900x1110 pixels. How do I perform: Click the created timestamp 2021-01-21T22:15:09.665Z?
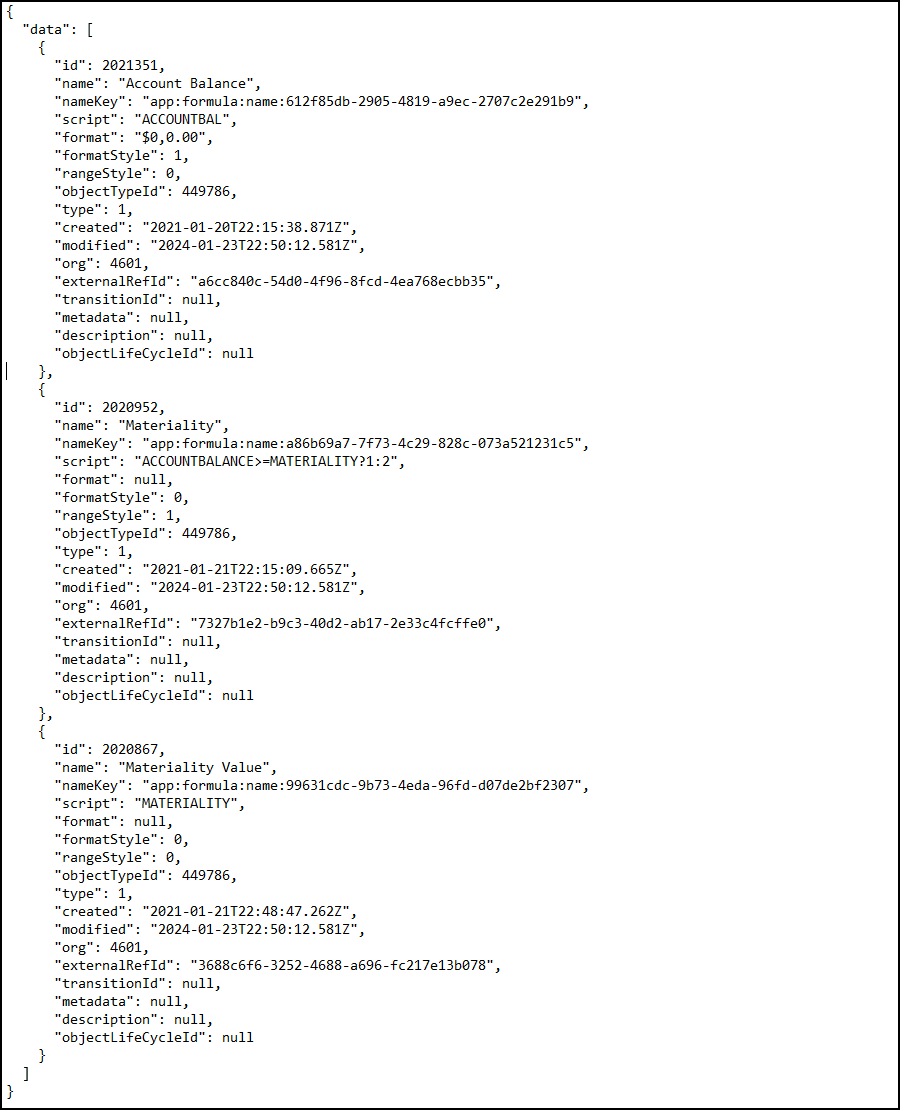(246, 569)
